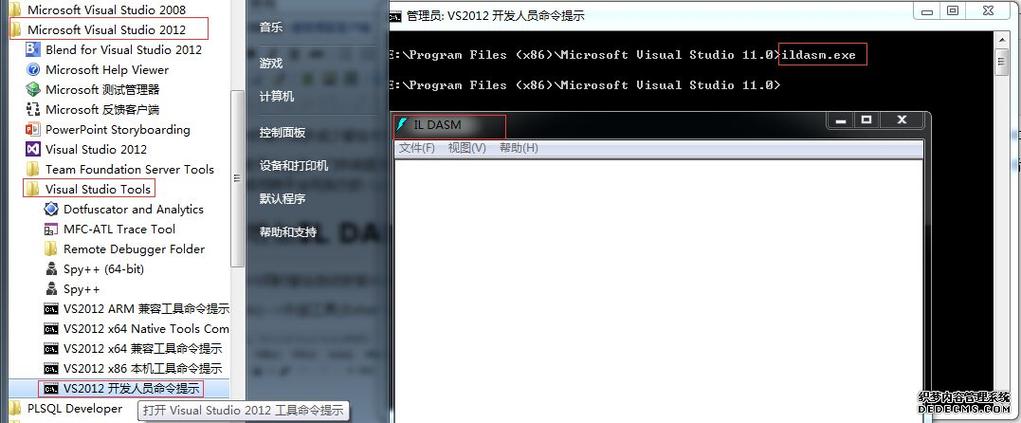Open 设备和打印机 from Start menu
The width and height of the screenshot is (1021, 423).
coord(294,165)
